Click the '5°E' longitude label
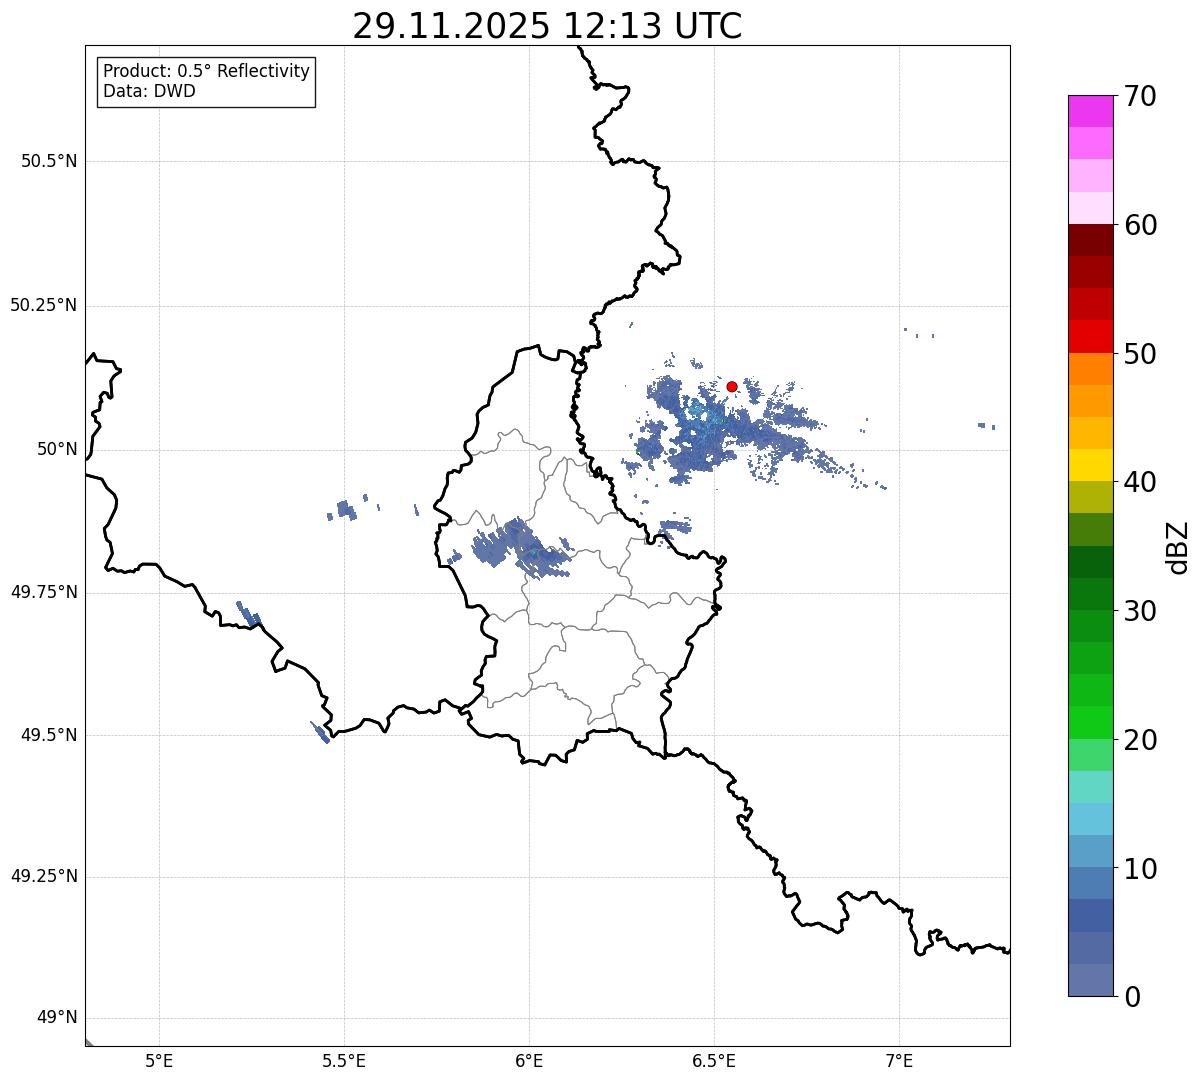1202x1081 pixels. click(x=159, y=1061)
